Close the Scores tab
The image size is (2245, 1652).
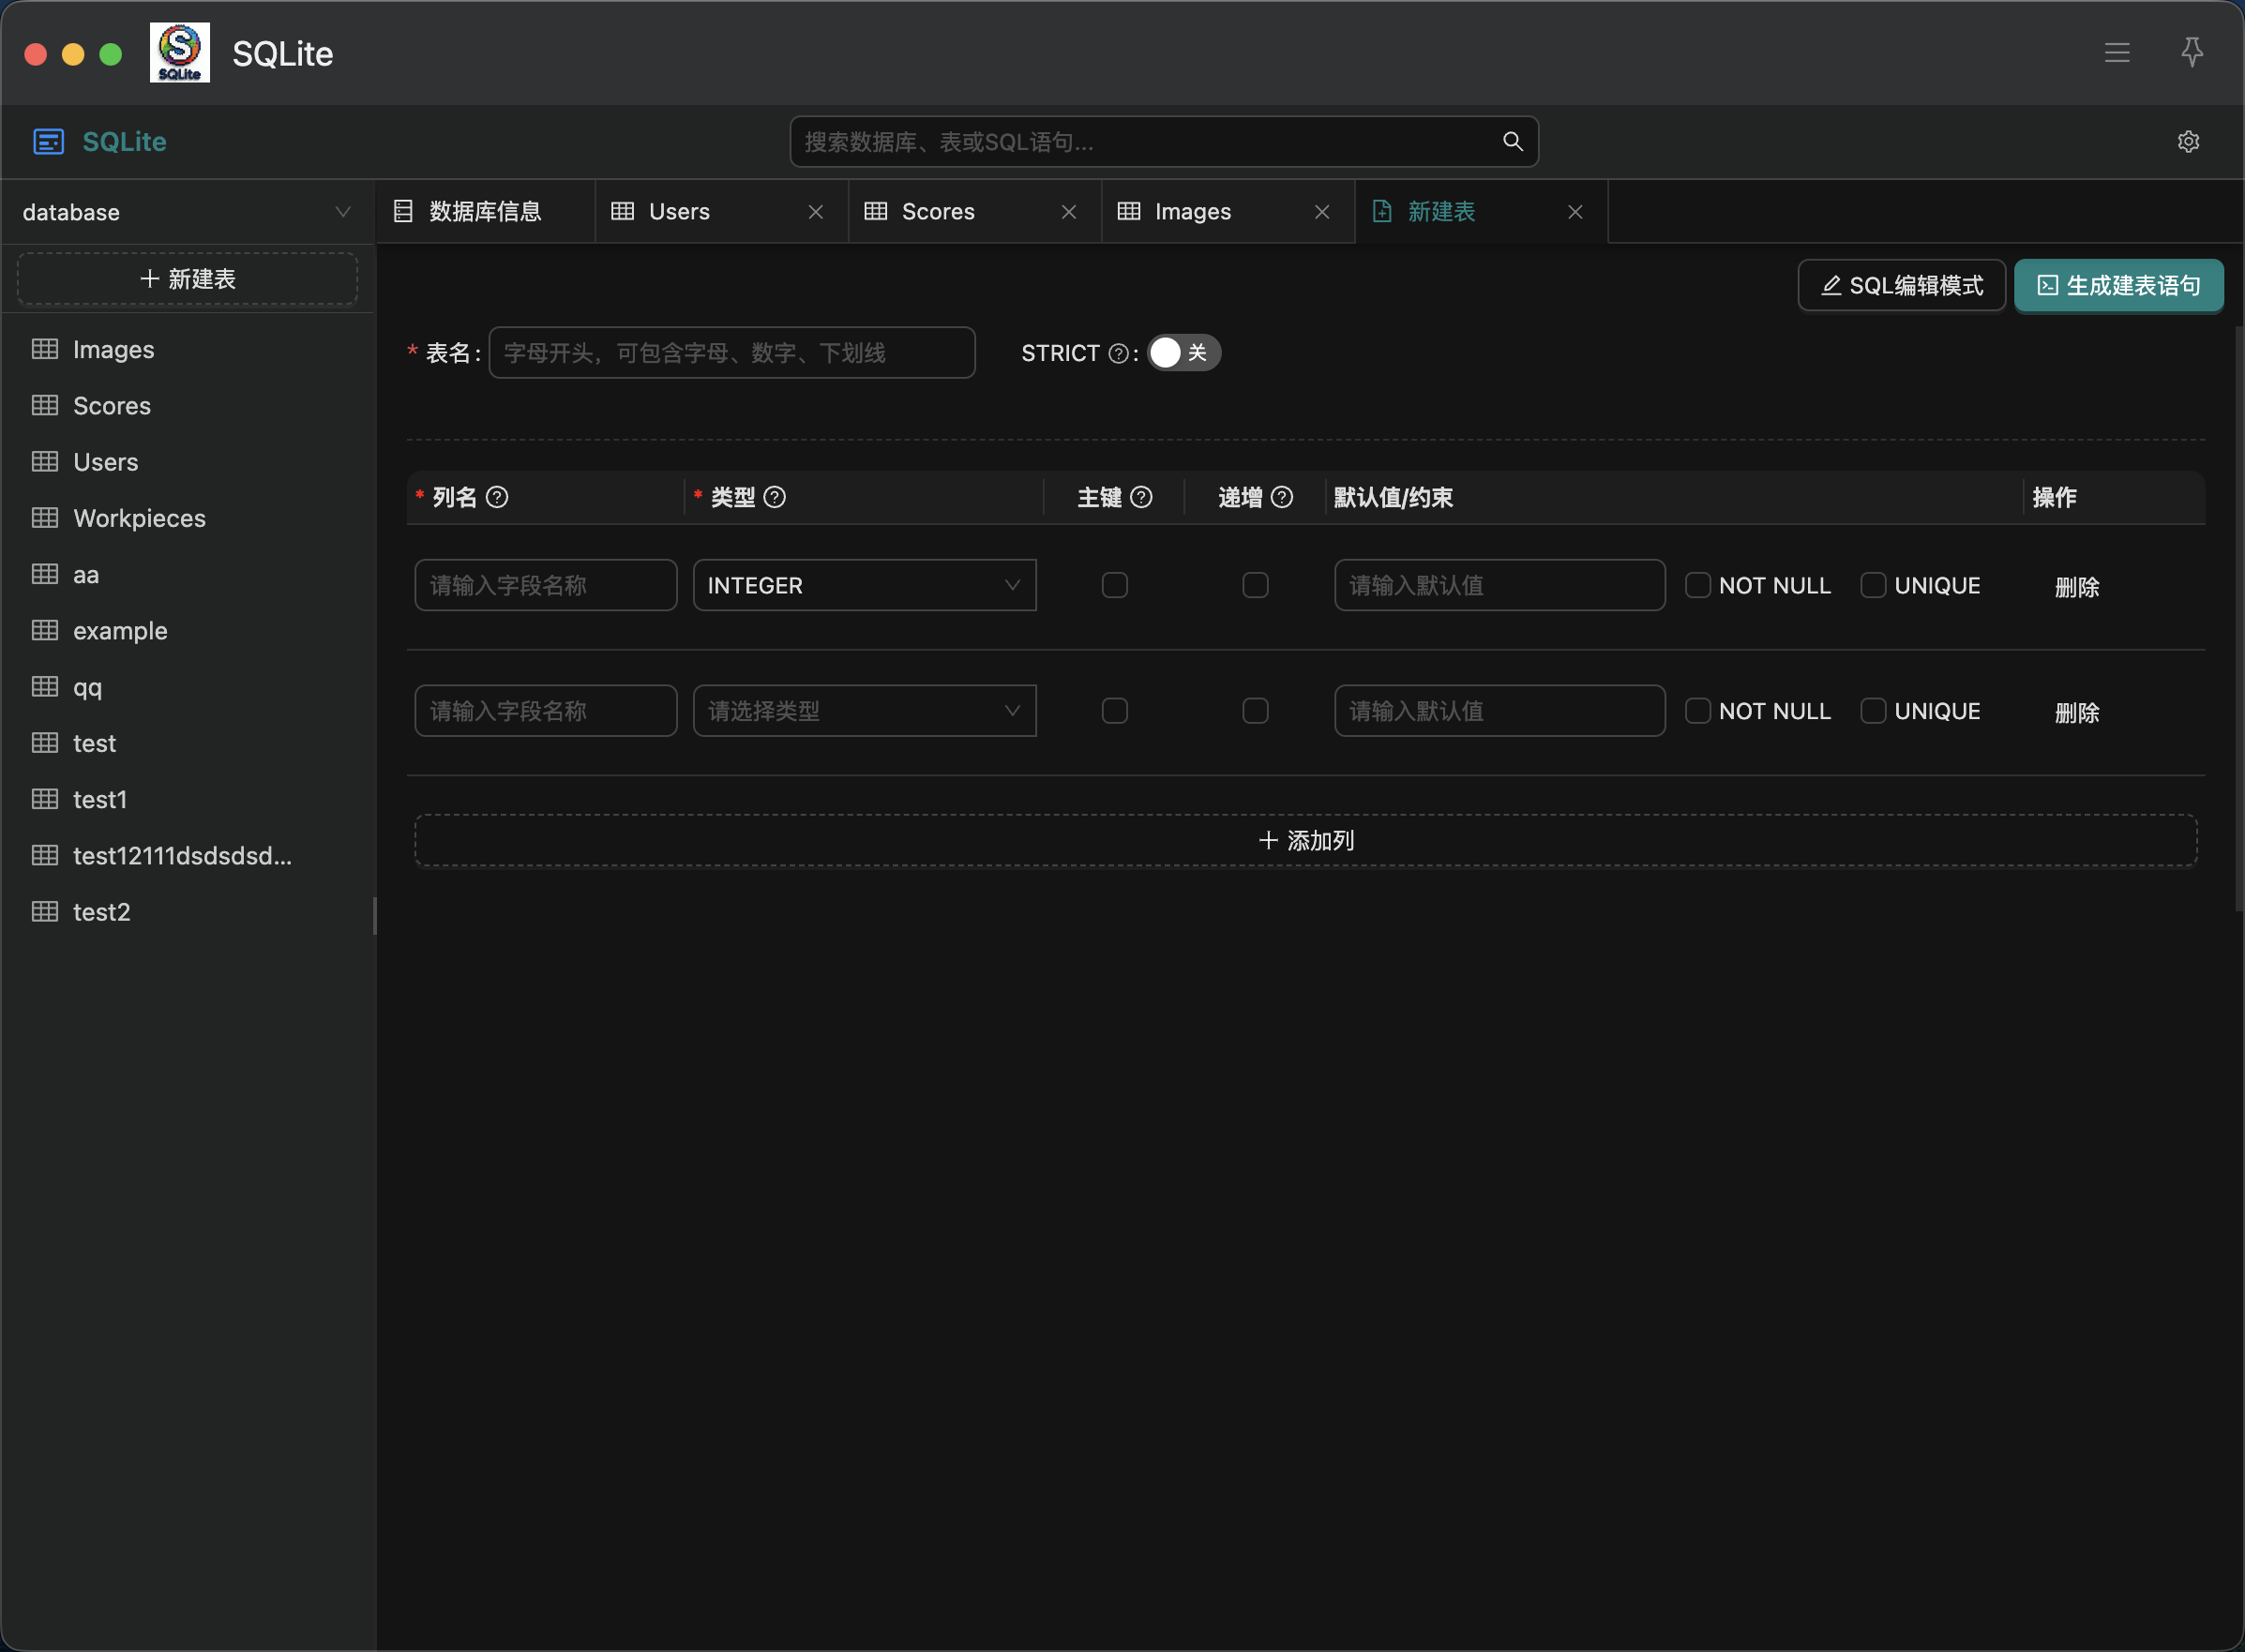(1069, 212)
